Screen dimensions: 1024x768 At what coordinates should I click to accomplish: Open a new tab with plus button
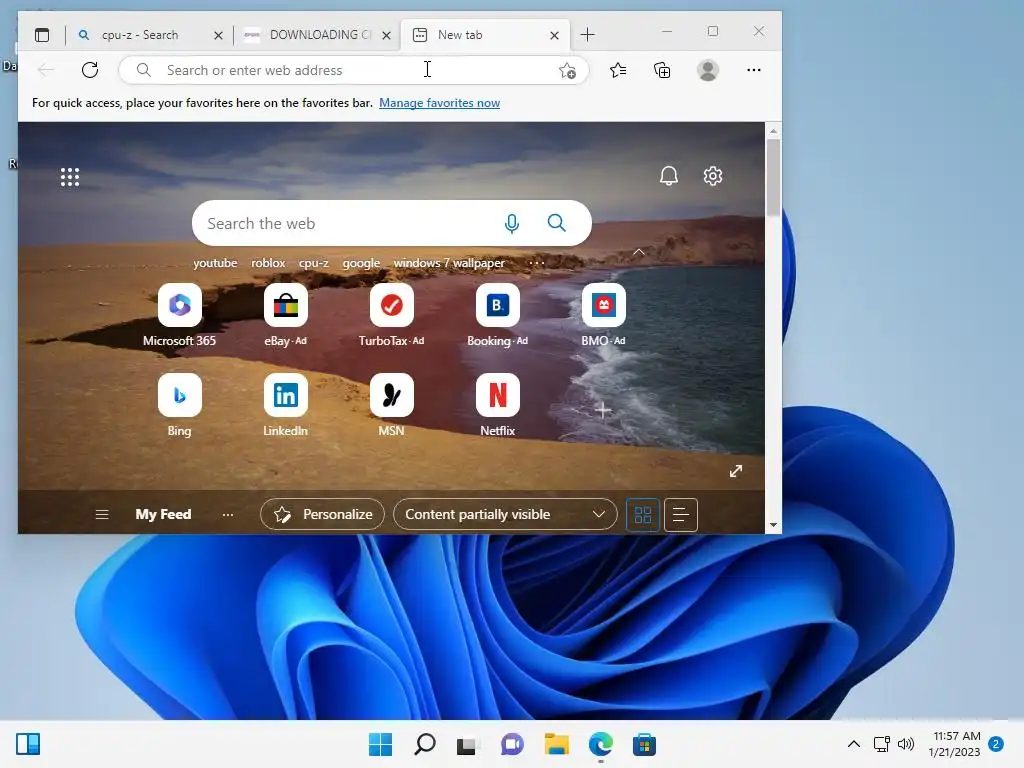(x=587, y=35)
